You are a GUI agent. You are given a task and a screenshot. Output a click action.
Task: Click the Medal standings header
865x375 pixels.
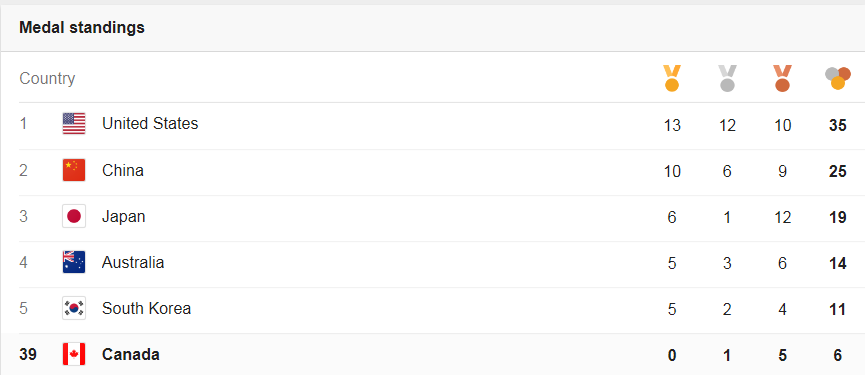click(x=82, y=28)
